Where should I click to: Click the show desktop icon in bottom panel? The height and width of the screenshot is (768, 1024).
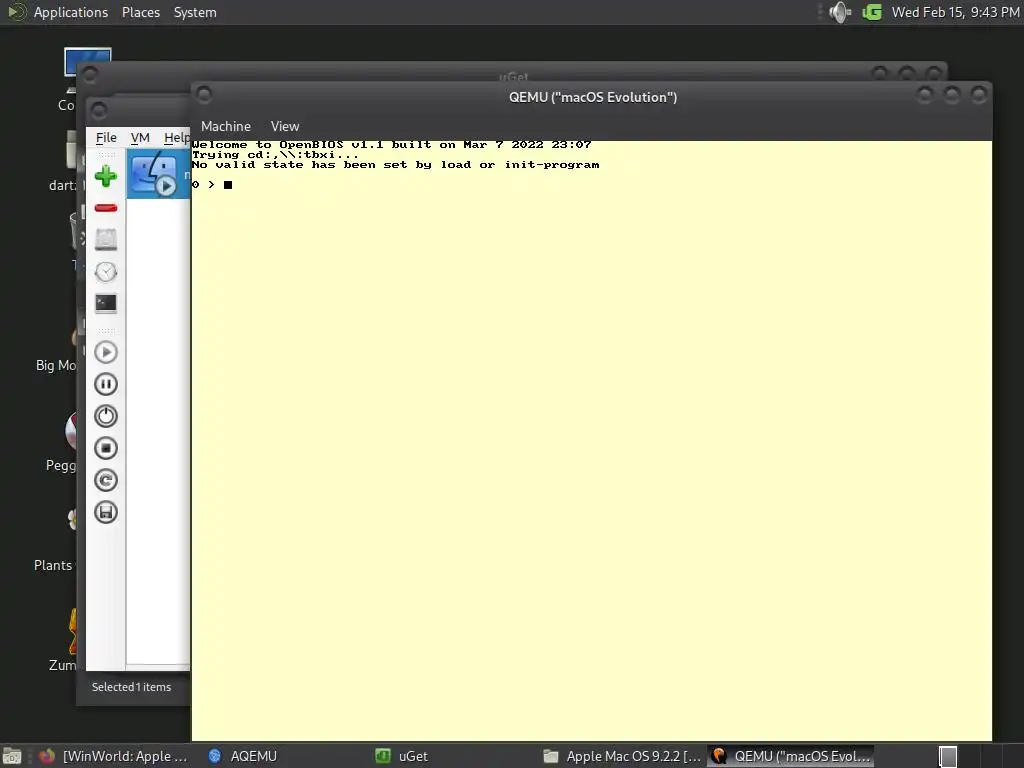pyautogui.click(x=12, y=756)
